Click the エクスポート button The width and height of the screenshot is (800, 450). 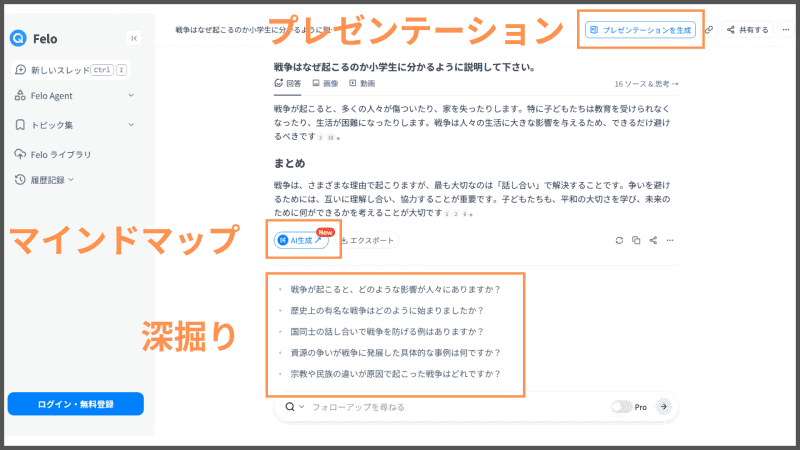click(368, 240)
